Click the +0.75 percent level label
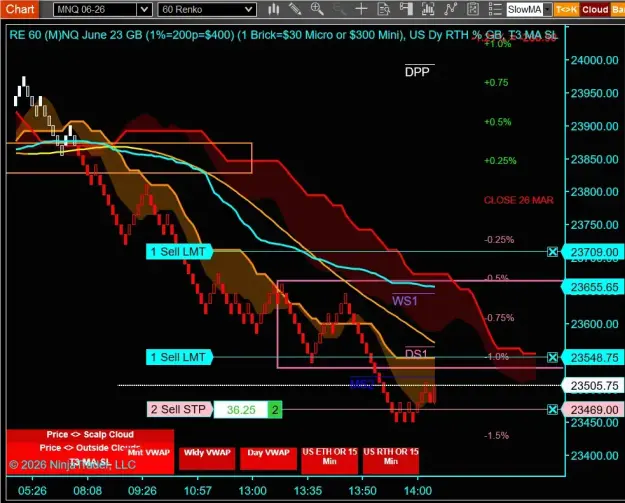 click(496, 83)
